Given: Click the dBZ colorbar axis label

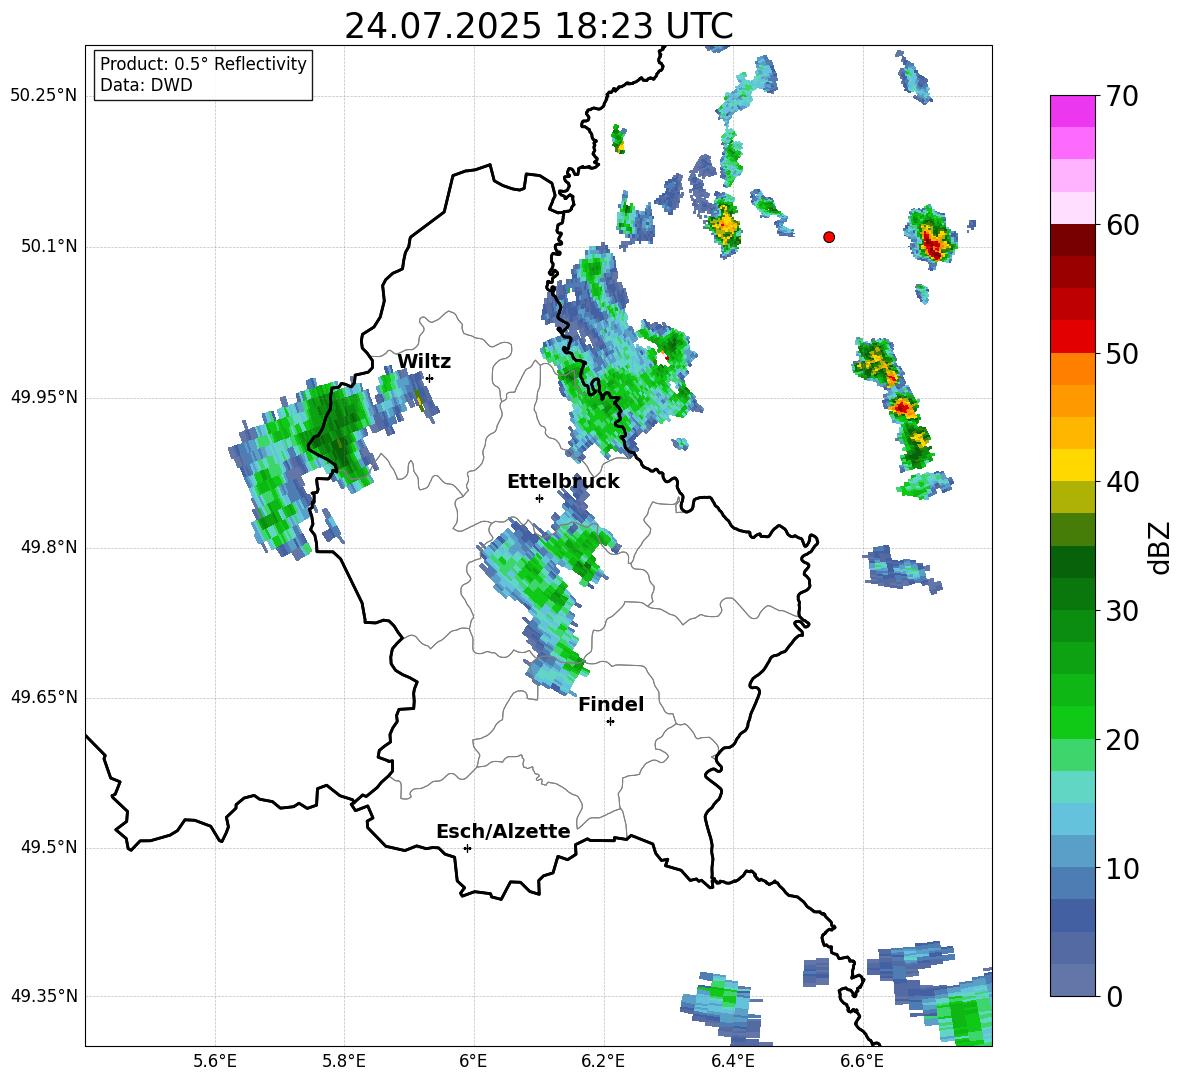Looking at the screenshot, I should coord(1159,547).
